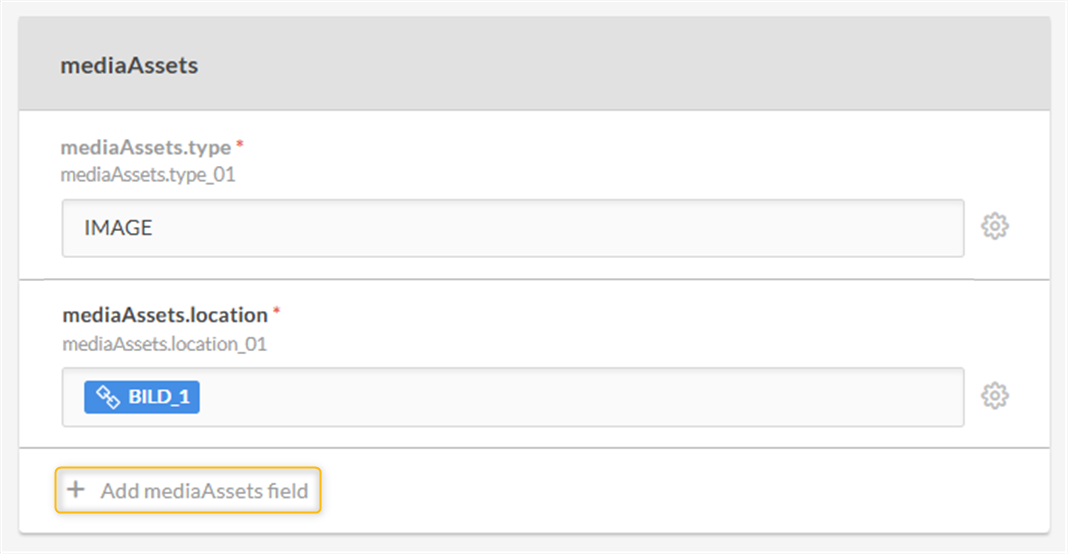
Task: Click the IMAGE text value
Action: click(x=118, y=228)
